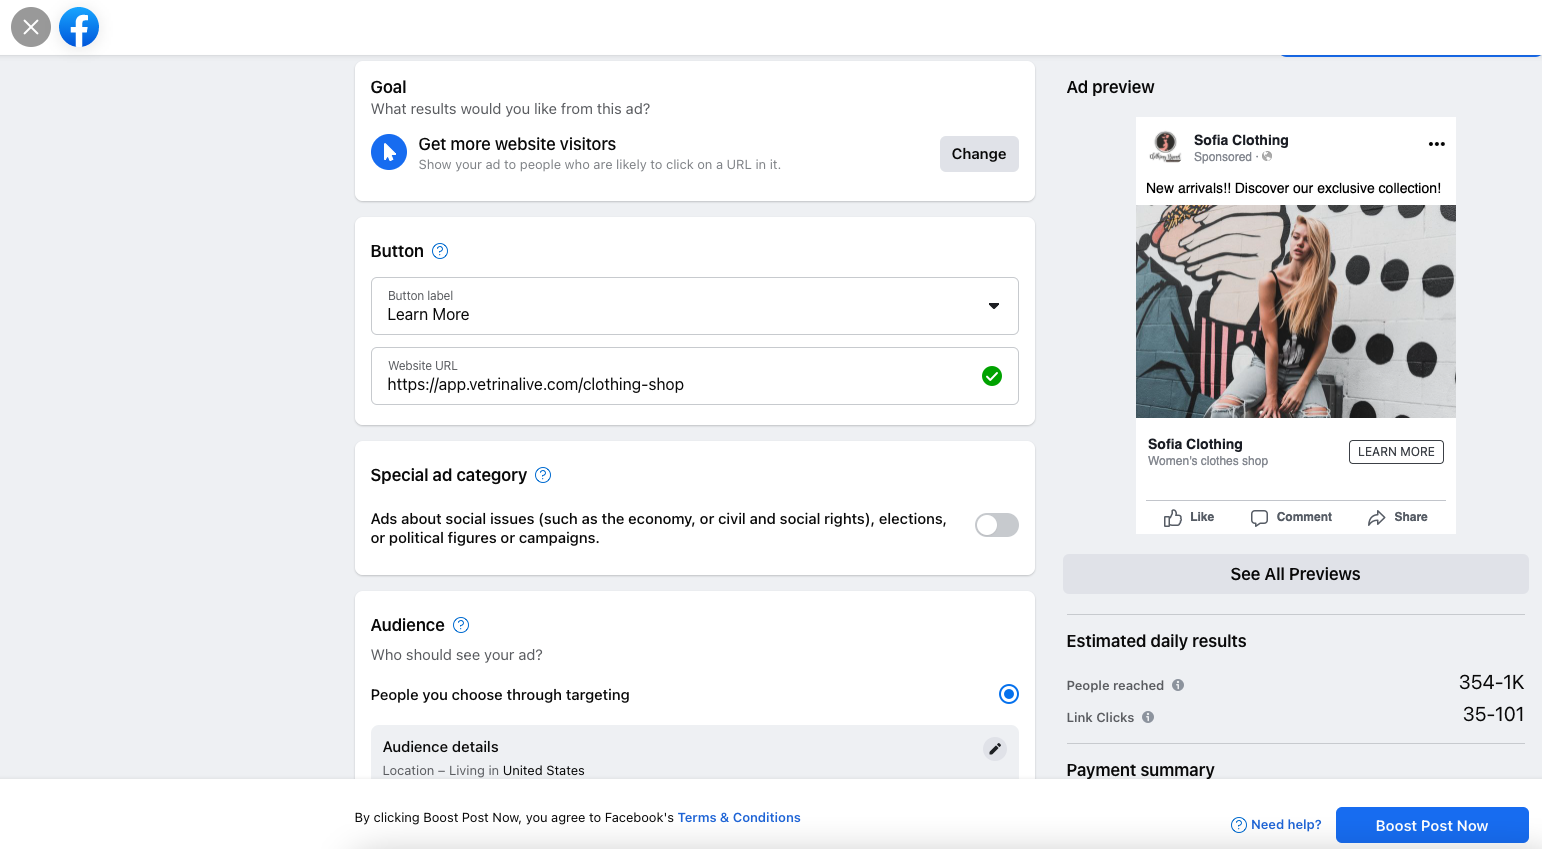This screenshot has width=1542, height=849.
Task: Open Special ad category help icon
Action: pyautogui.click(x=543, y=475)
